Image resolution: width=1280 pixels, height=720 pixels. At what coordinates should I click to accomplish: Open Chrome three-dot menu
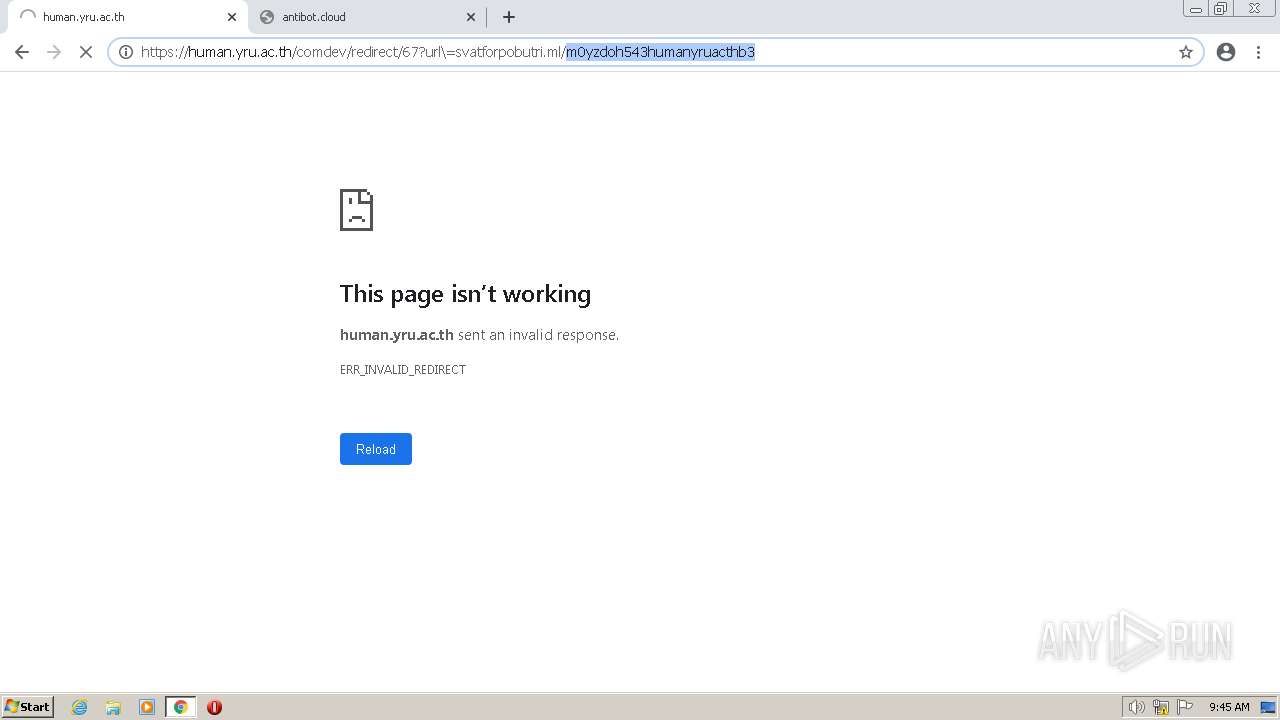pos(1259,52)
